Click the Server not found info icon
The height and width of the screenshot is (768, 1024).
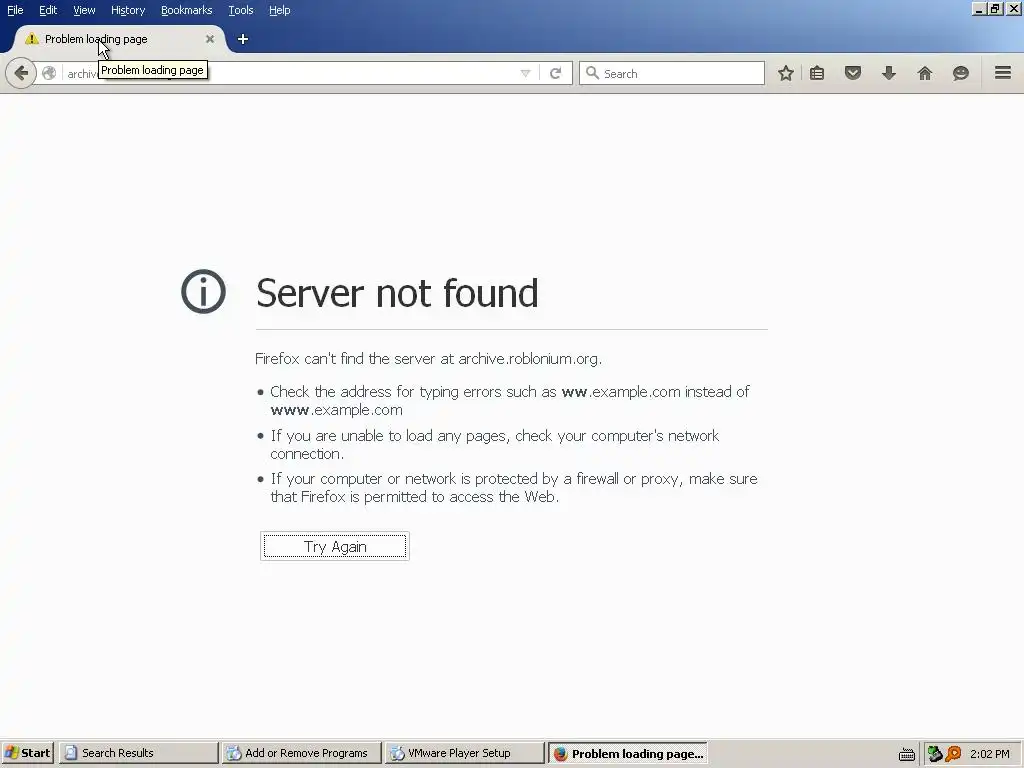click(203, 291)
